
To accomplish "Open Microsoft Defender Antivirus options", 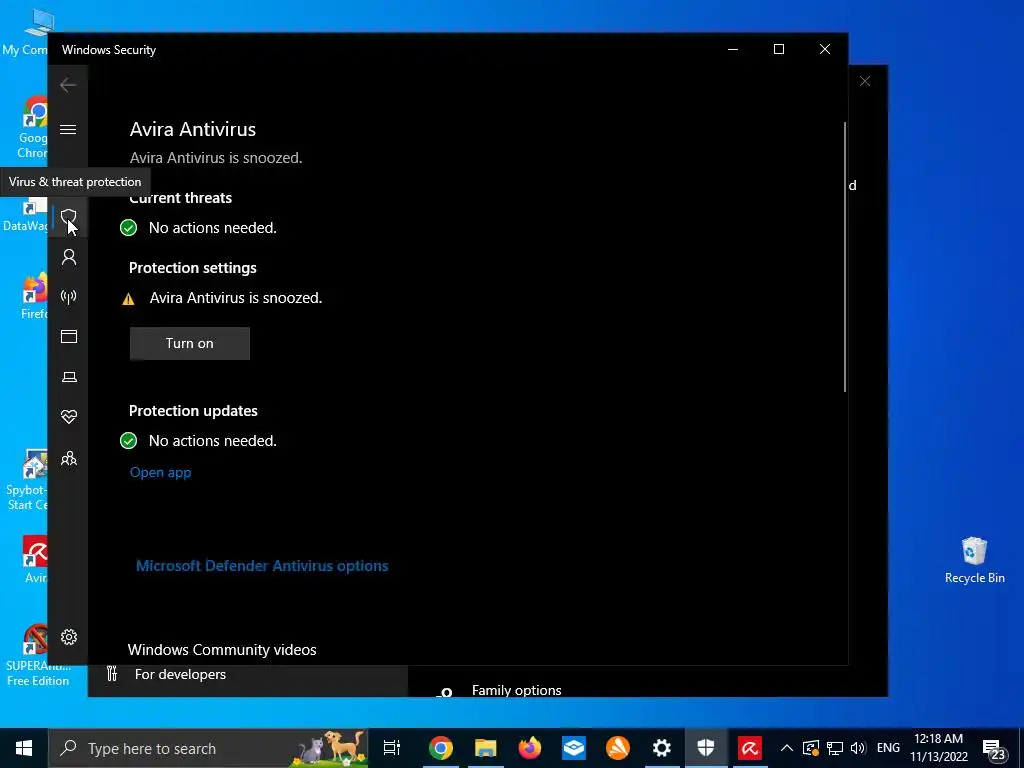I will pyautogui.click(x=262, y=566).
